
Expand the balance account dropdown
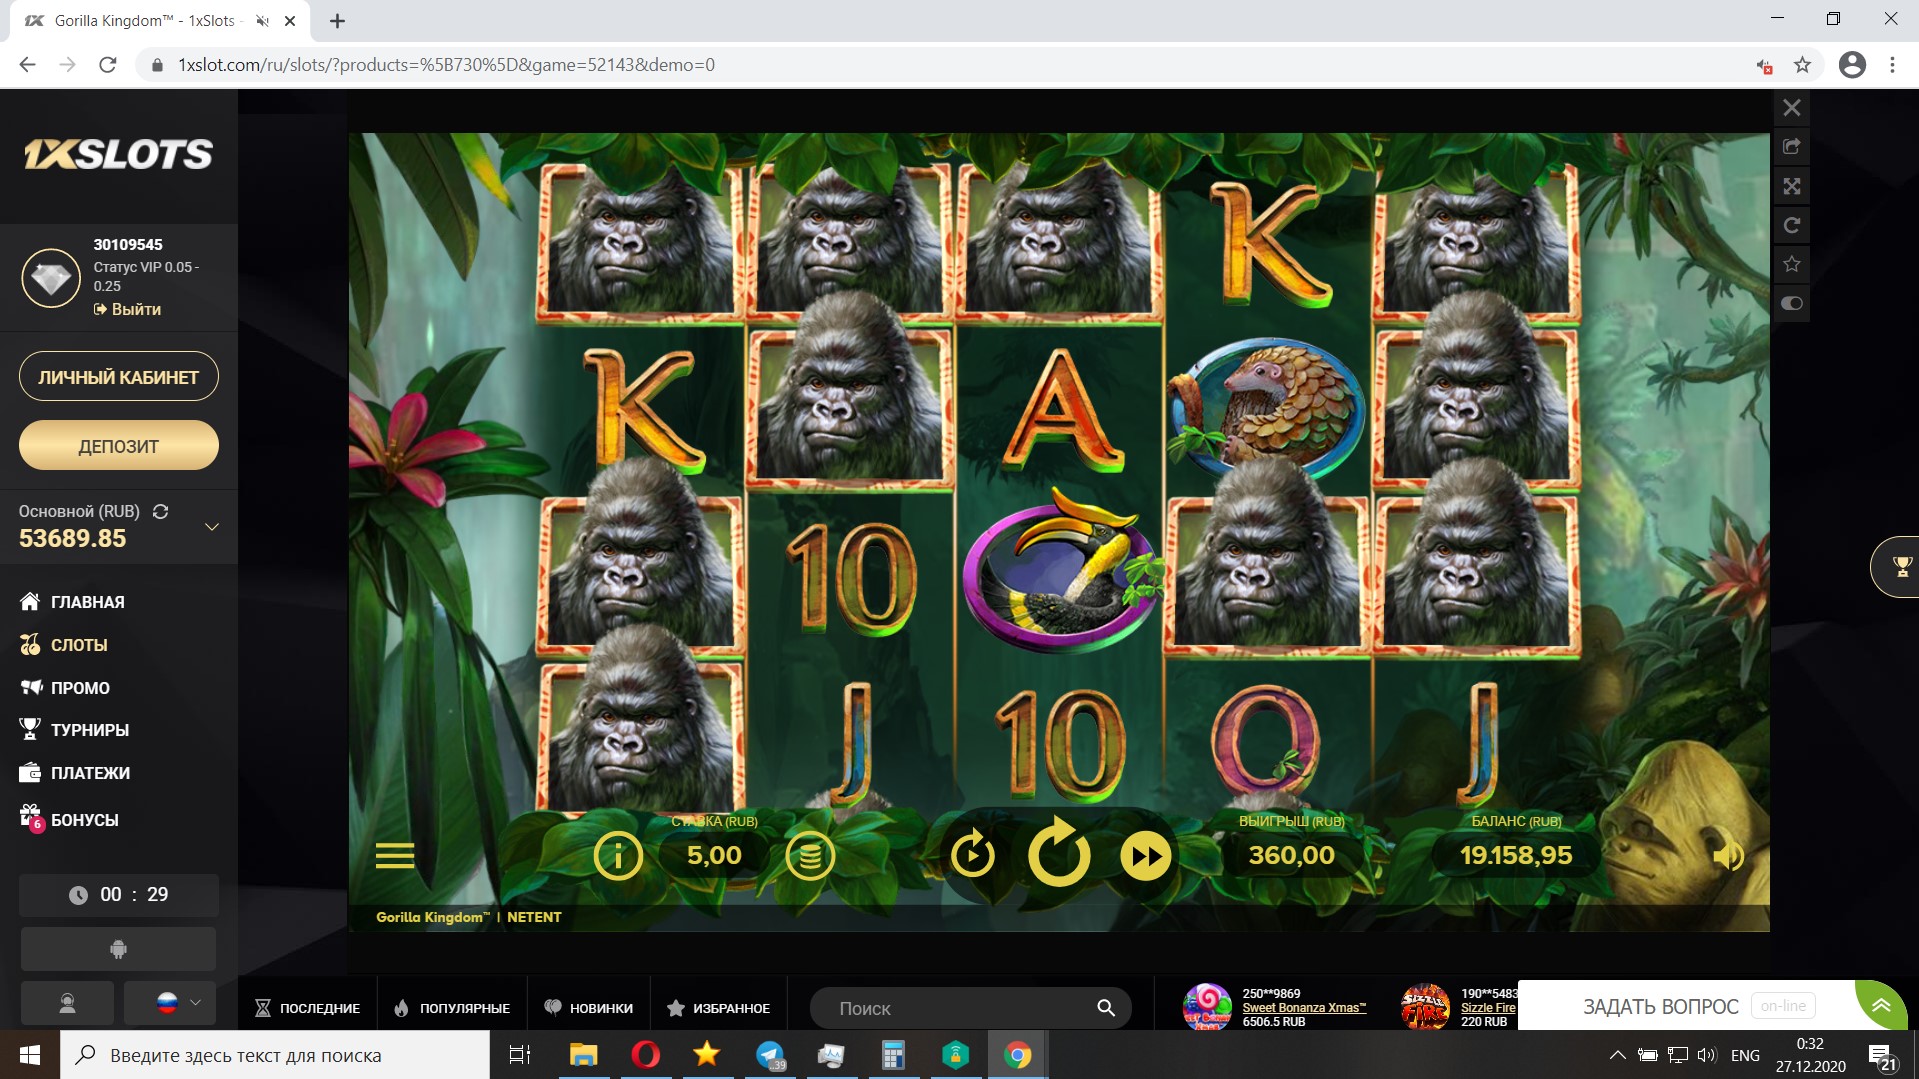click(x=211, y=526)
